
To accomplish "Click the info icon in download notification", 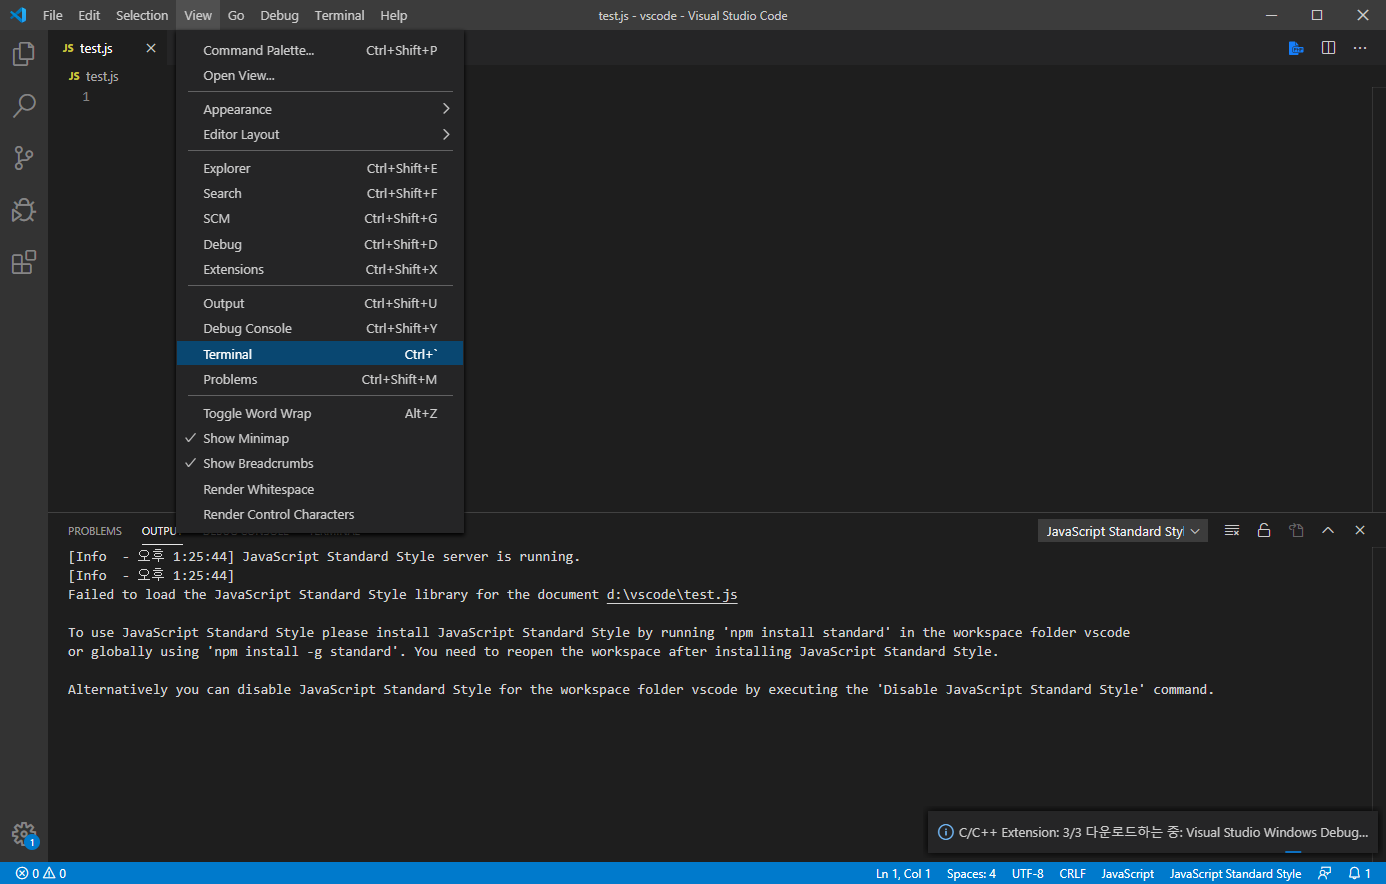I will tap(945, 832).
